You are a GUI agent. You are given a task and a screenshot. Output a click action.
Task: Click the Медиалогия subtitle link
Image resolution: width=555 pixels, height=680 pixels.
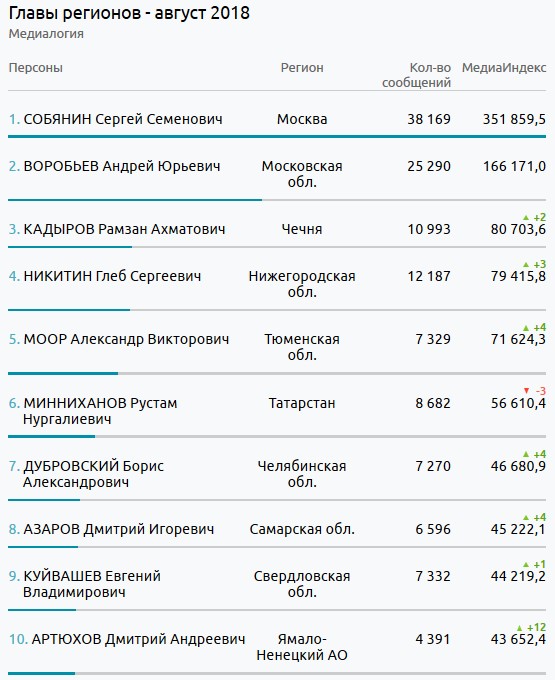[46, 34]
